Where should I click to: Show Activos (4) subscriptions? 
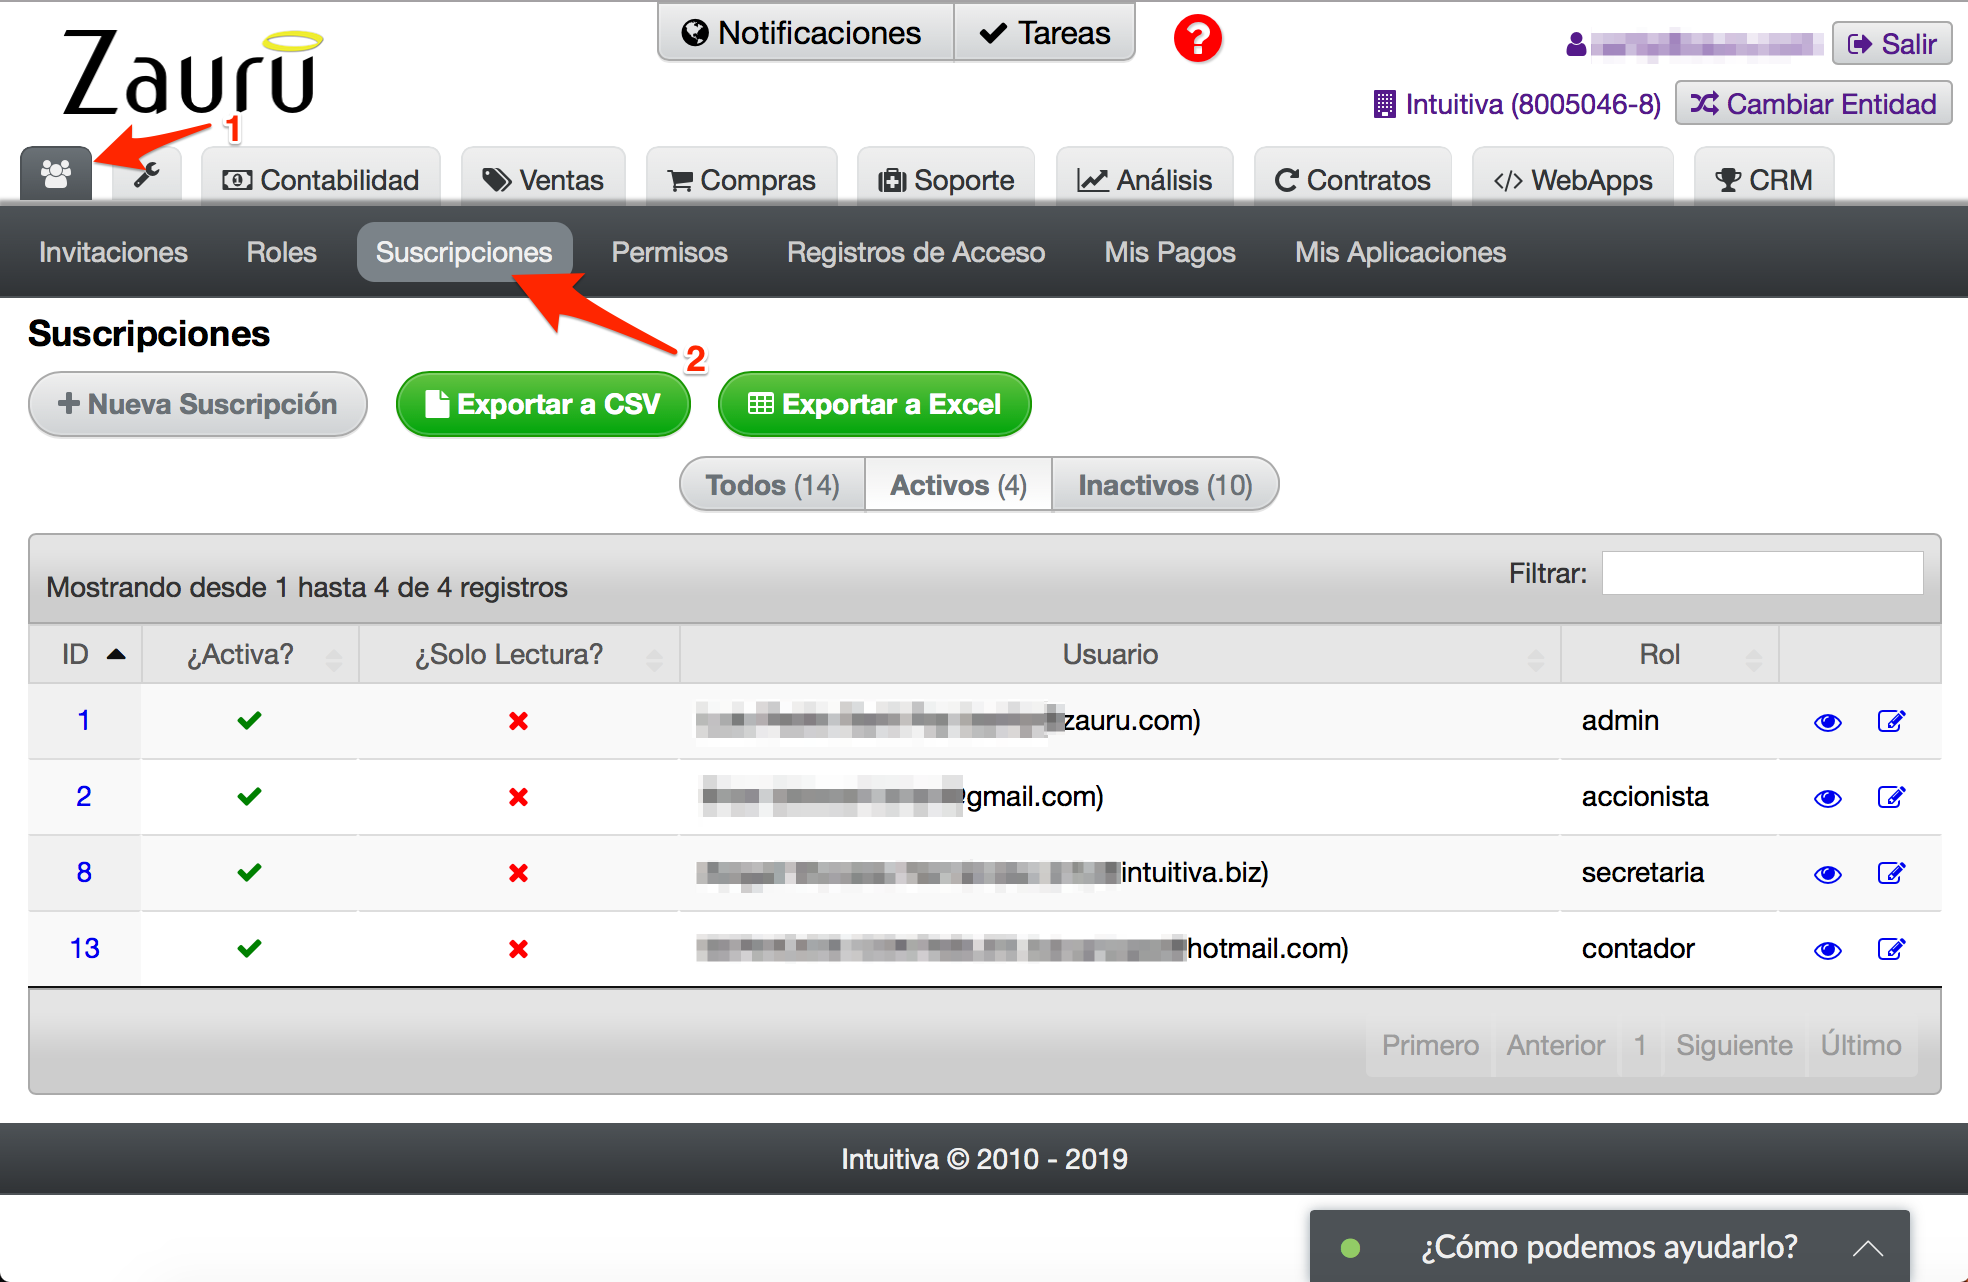coord(958,485)
